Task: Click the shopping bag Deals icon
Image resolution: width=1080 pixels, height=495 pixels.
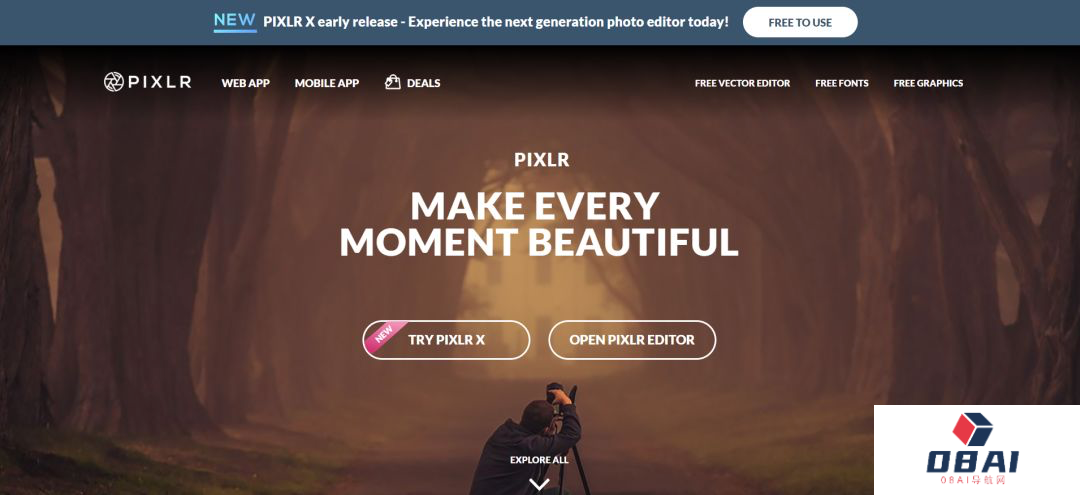Action: coord(393,82)
